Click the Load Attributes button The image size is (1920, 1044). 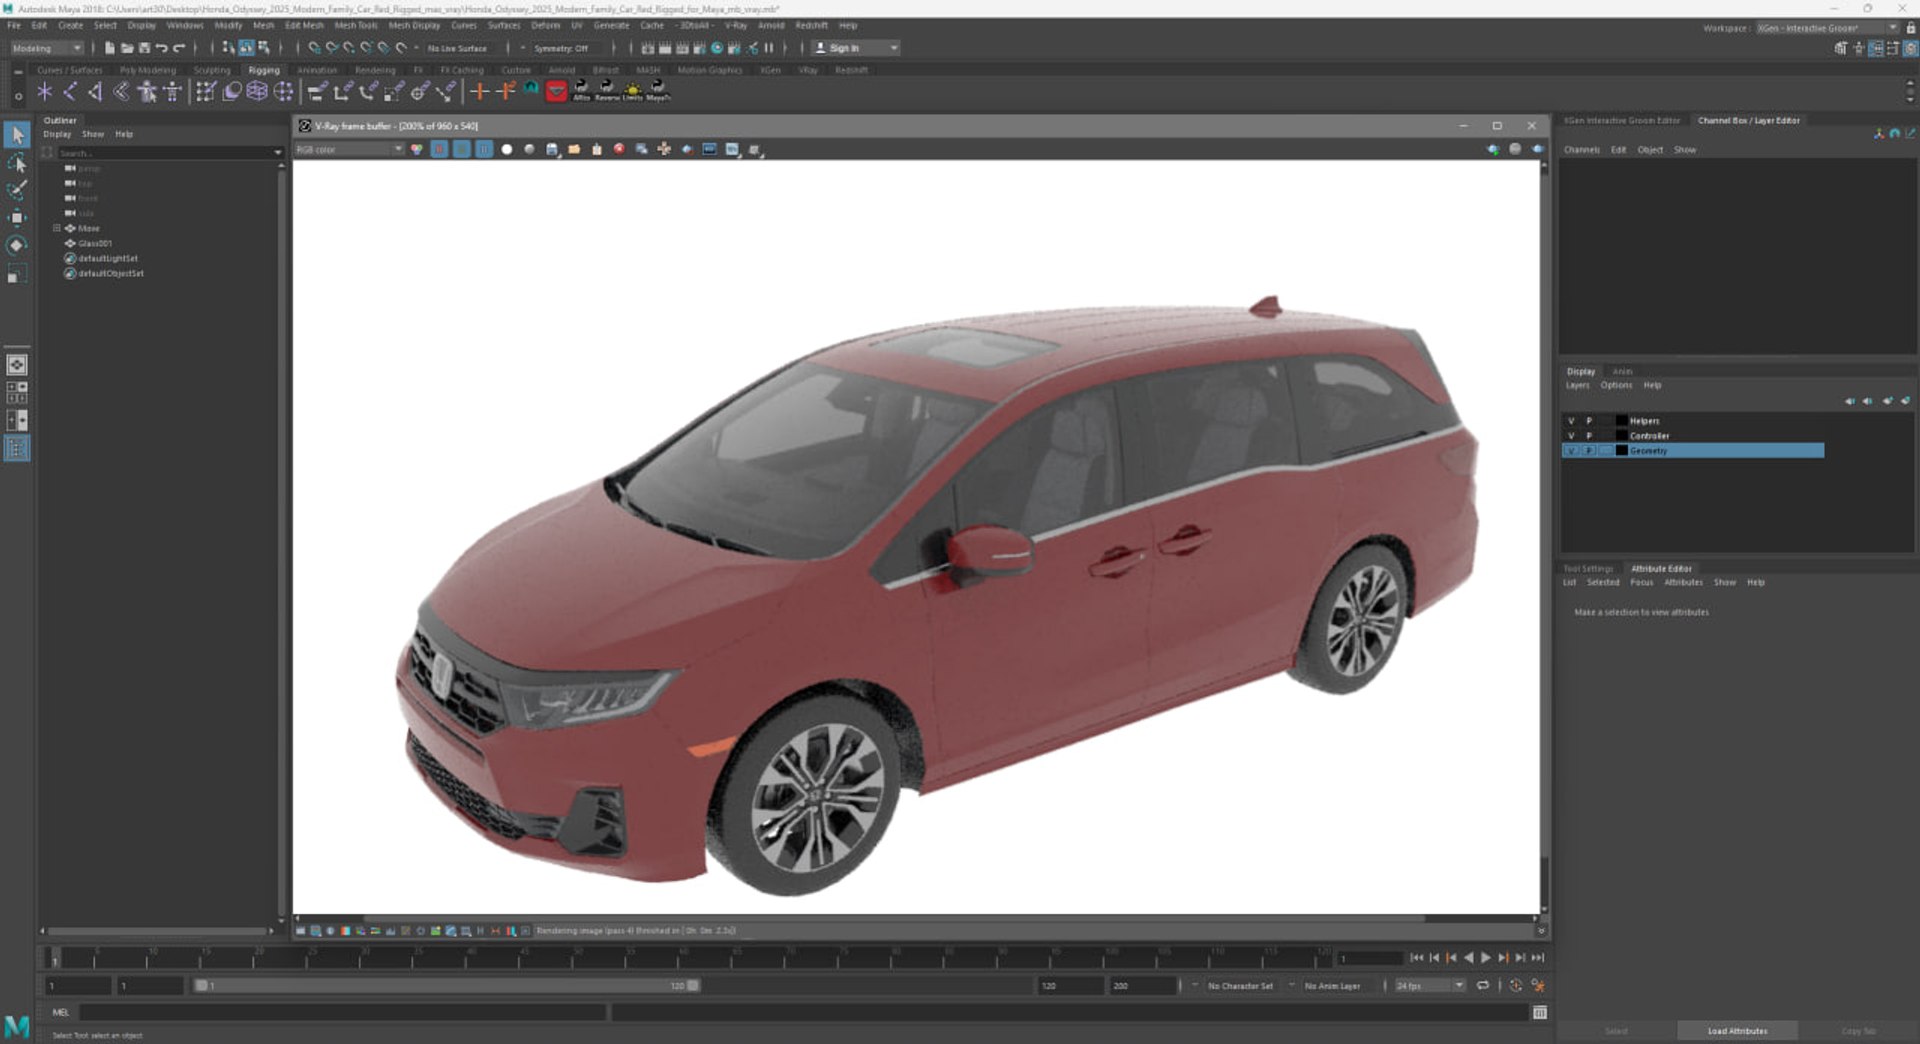(1737, 1031)
